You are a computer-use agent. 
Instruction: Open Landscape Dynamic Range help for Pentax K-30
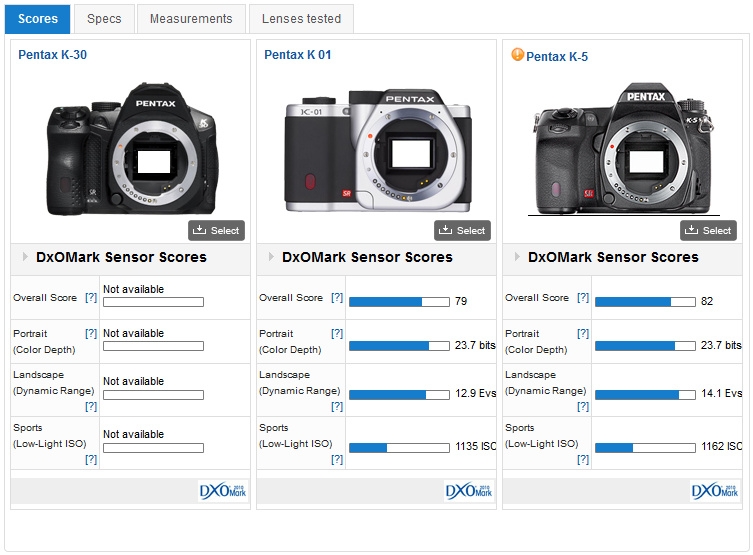pyautogui.click(x=91, y=407)
